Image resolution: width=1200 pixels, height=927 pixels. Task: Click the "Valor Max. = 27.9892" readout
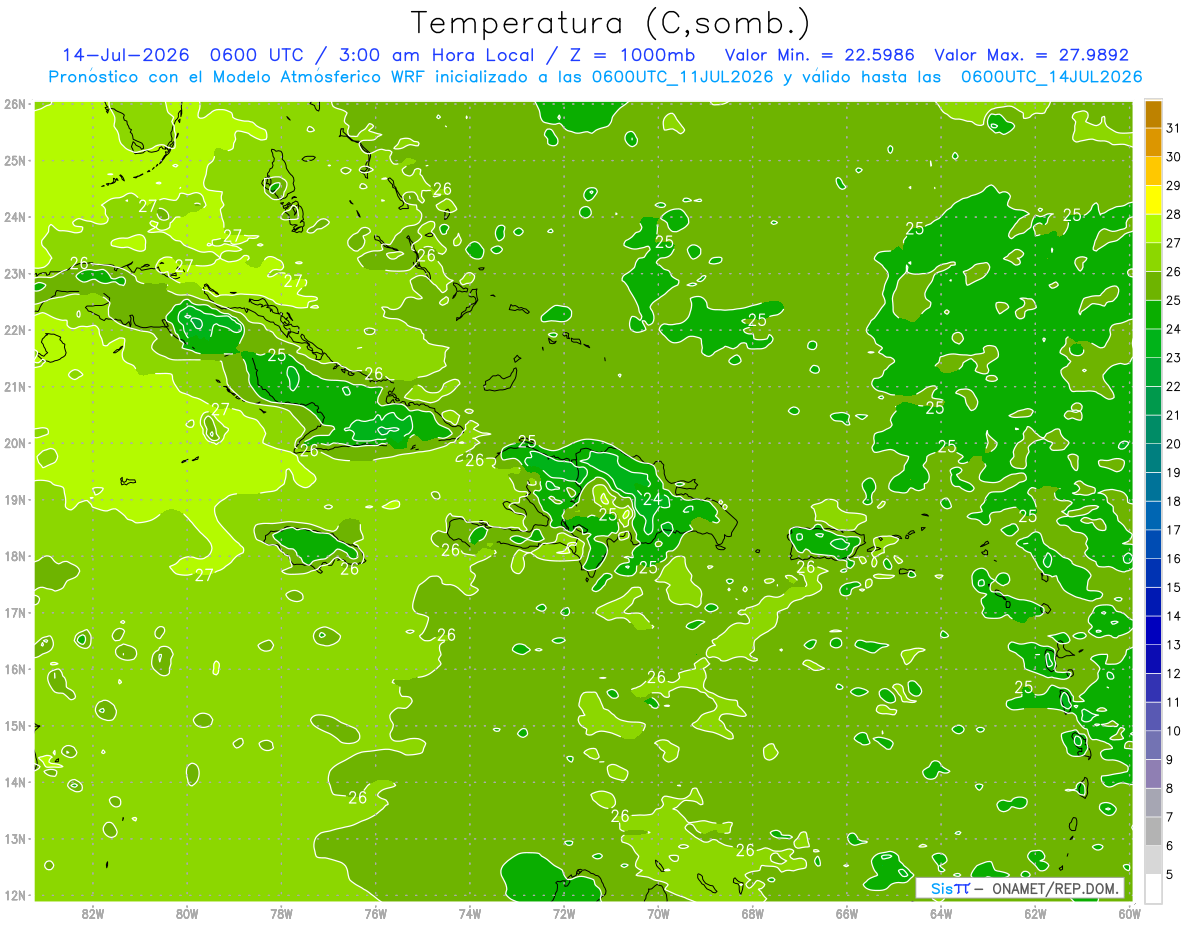[1031, 55]
